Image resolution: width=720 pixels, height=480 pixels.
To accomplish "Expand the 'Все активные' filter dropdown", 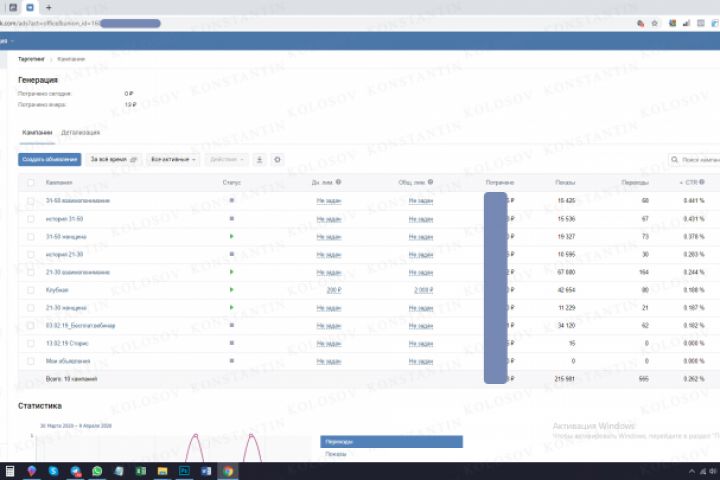I will pyautogui.click(x=173, y=159).
